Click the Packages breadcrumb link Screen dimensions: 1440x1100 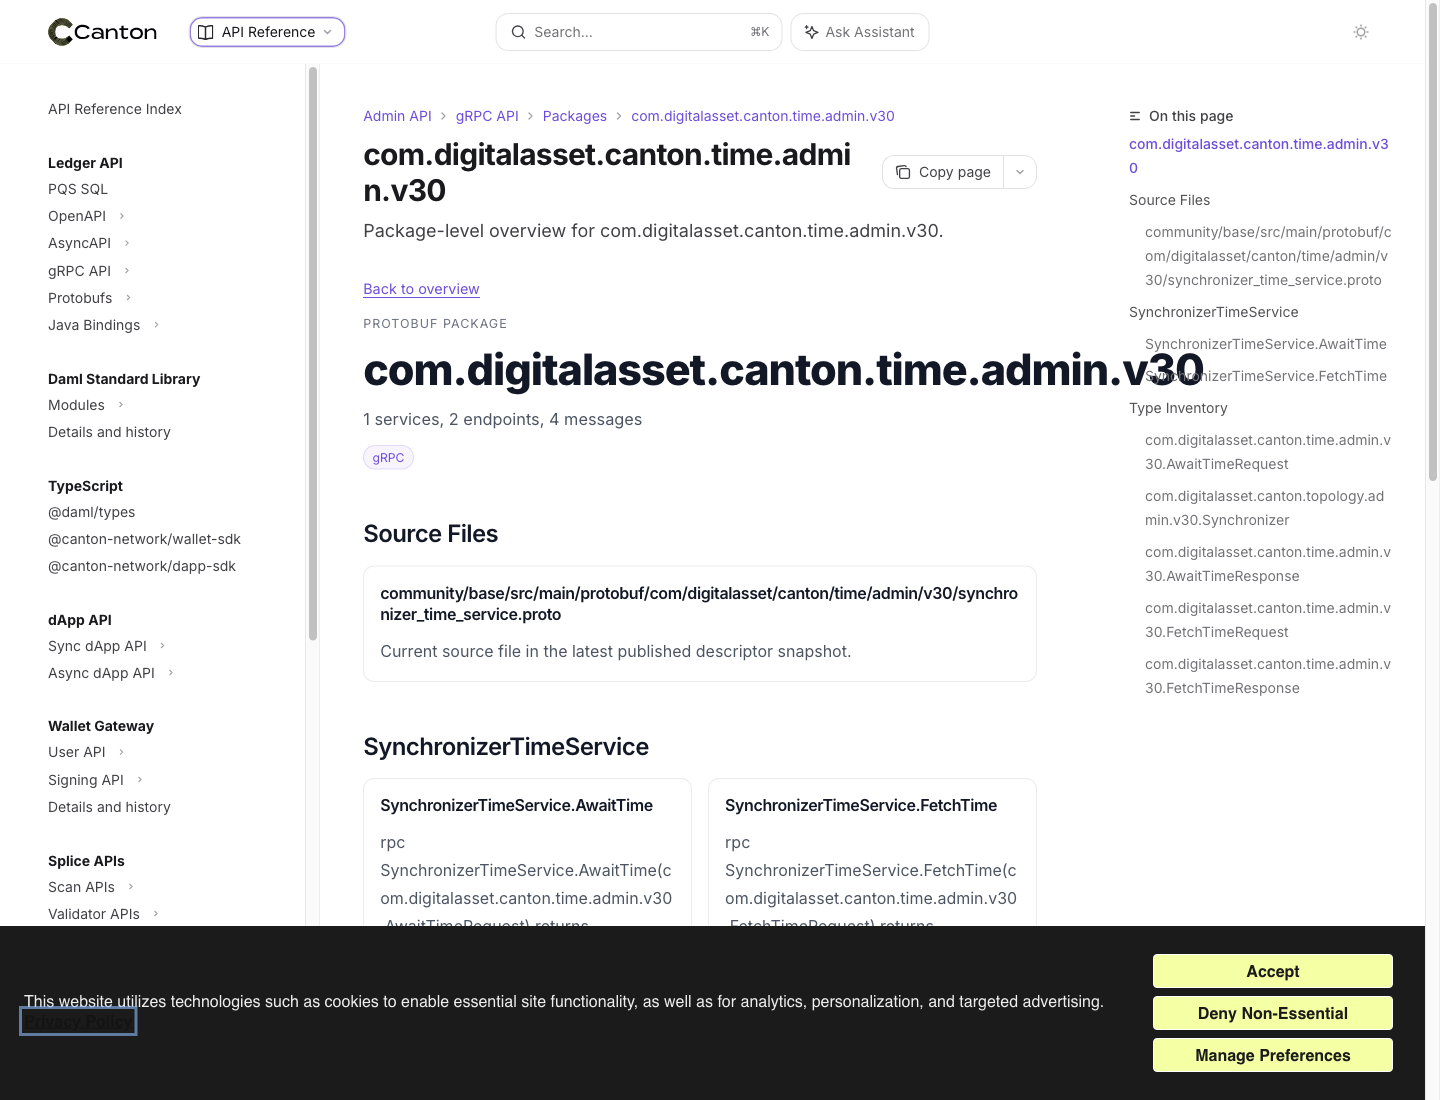[575, 116]
